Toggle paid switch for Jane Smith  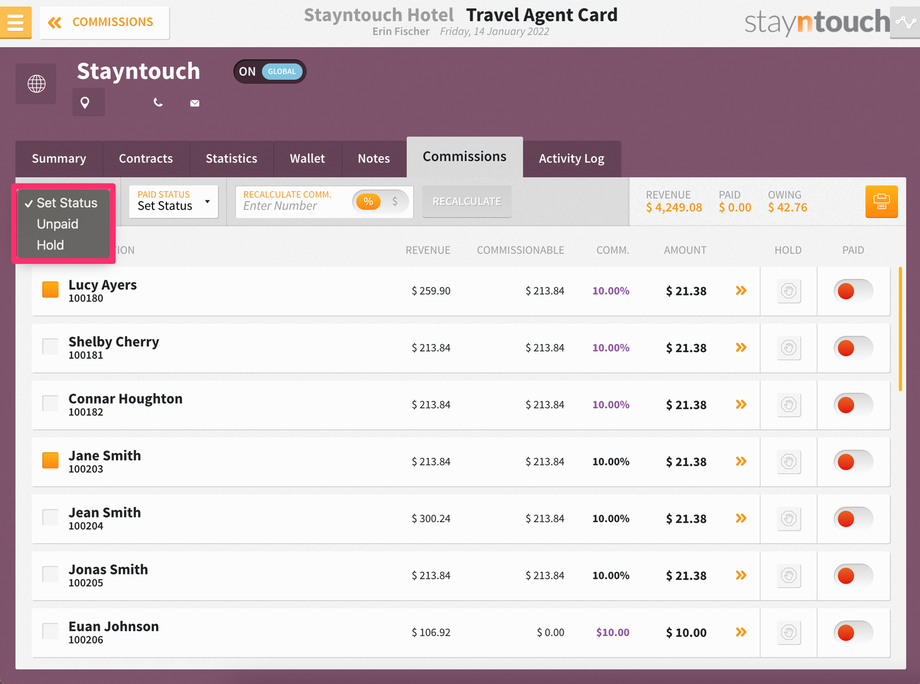tap(853, 462)
